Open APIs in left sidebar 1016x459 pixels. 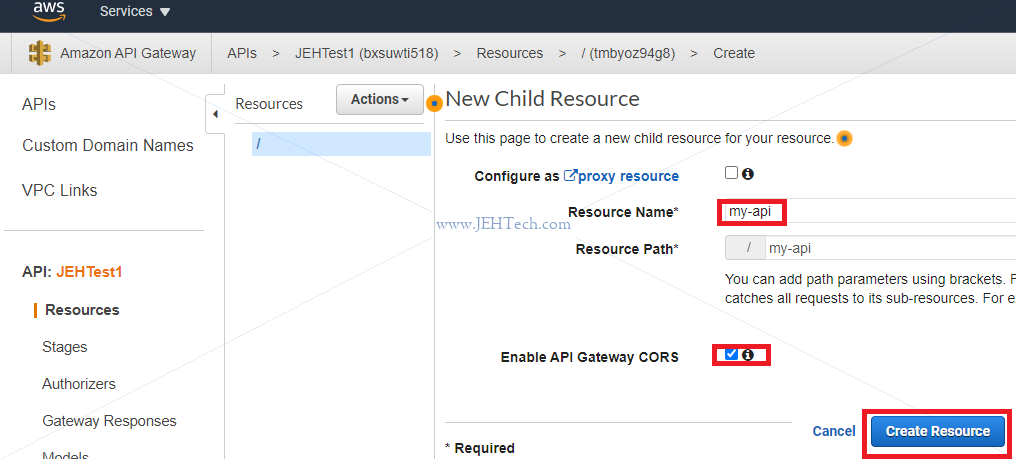point(39,105)
